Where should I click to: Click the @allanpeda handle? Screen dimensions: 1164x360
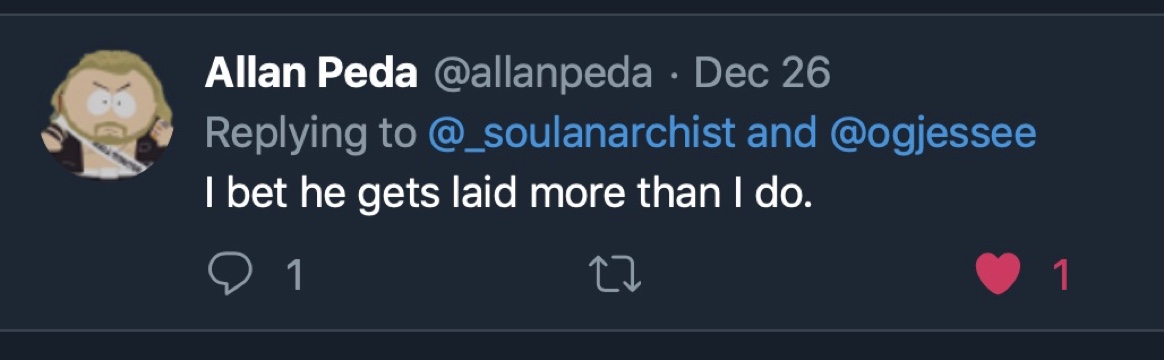[542, 73]
